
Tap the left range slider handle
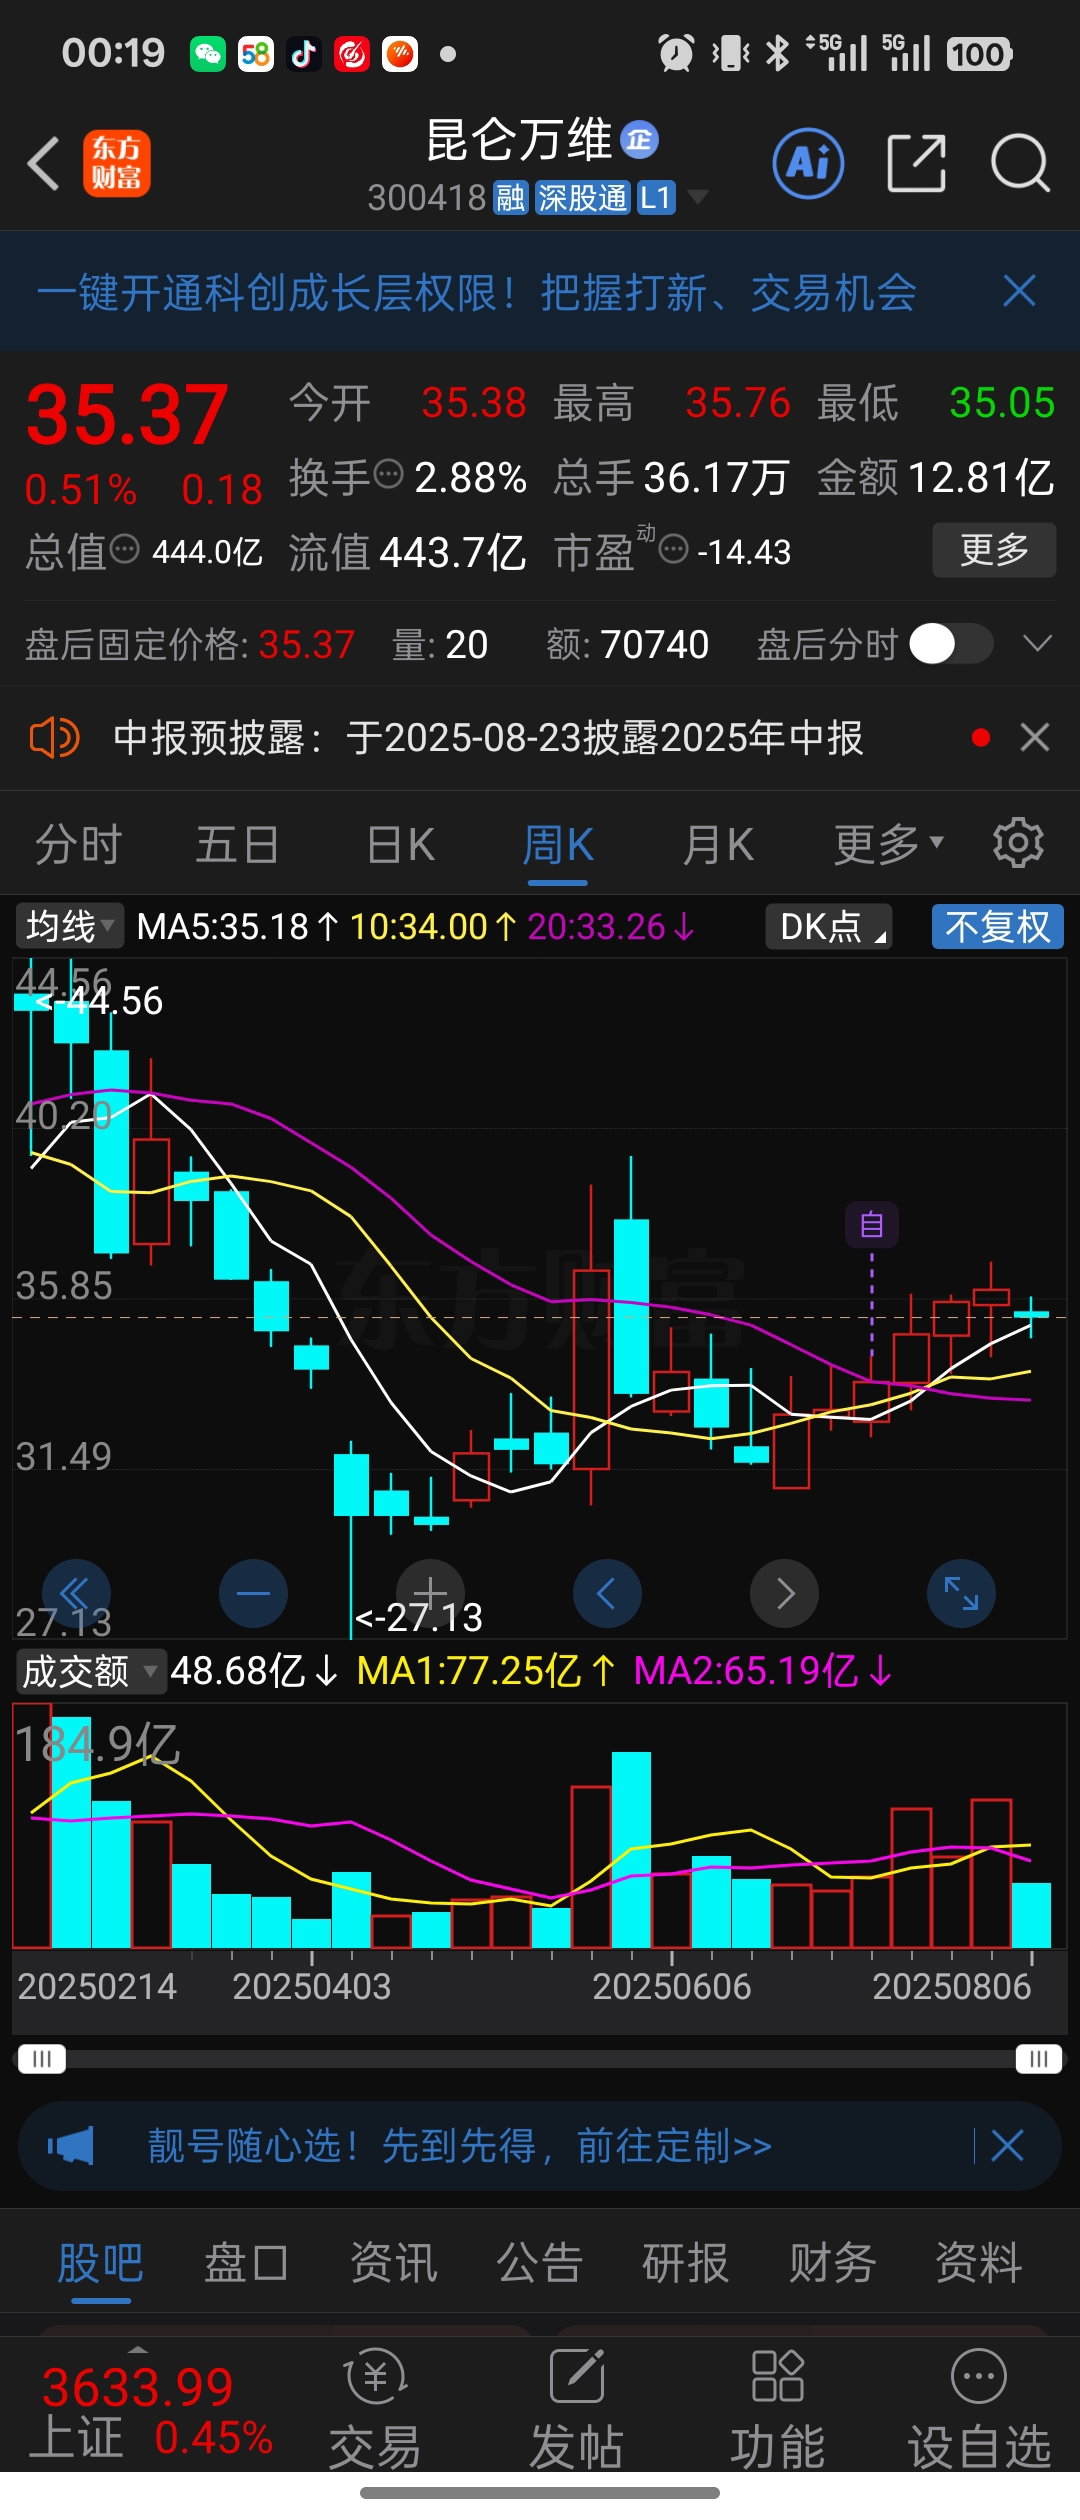point(41,2059)
